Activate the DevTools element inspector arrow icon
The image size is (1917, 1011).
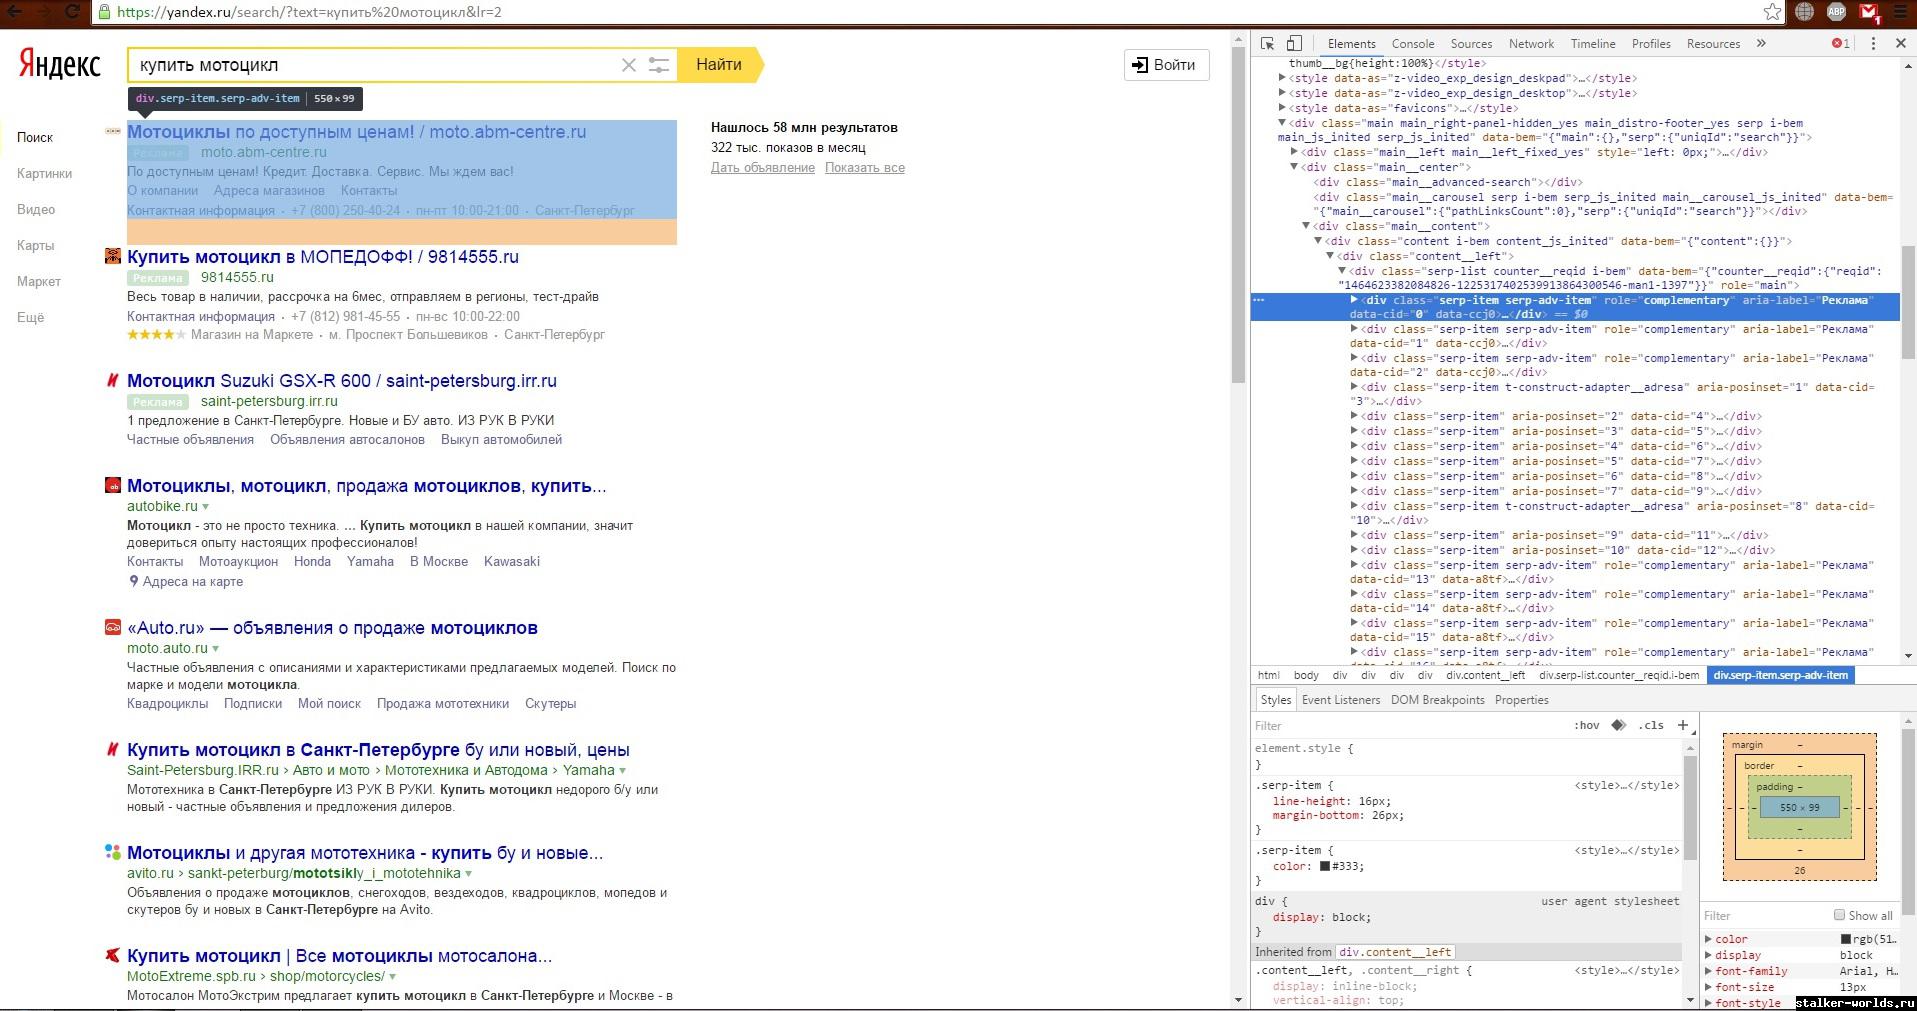point(1268,43)
